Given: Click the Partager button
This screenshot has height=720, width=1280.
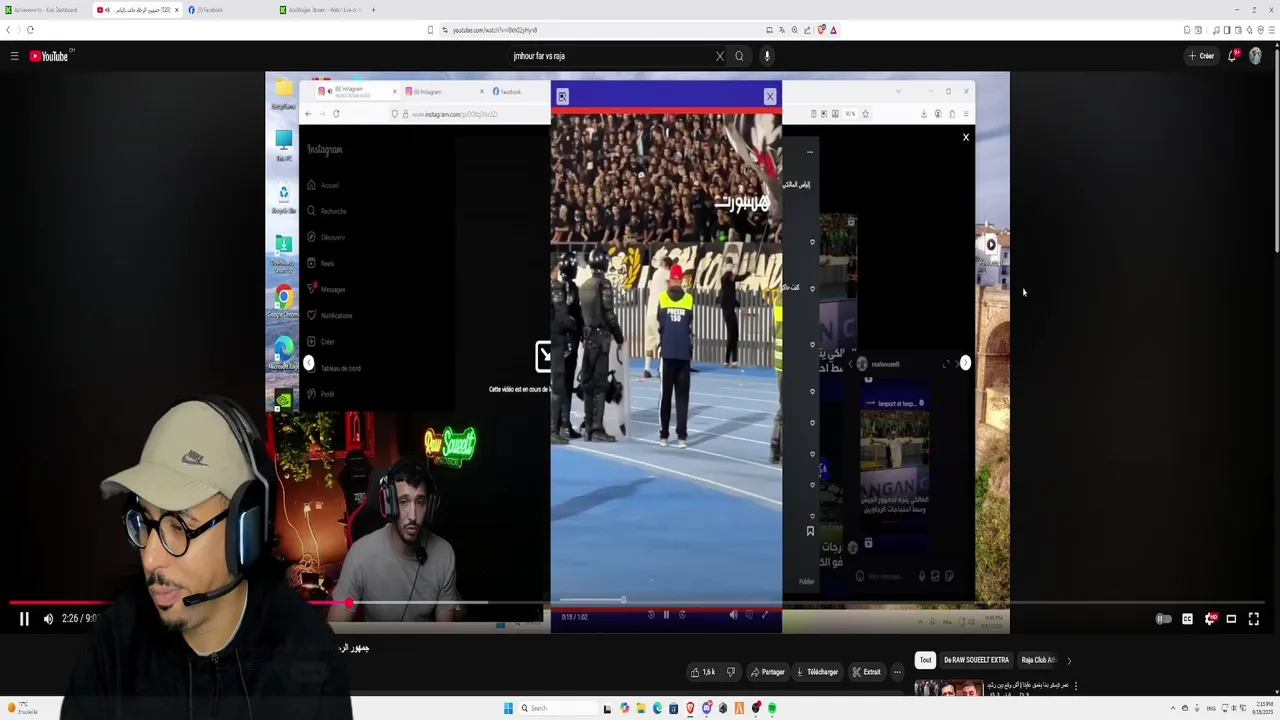Looking at the screenshot, I should coord(768,672).
